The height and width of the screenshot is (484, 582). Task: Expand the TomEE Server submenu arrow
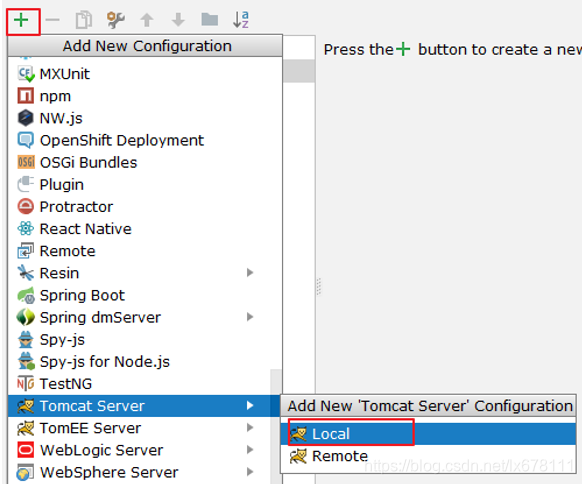click(x=250, y=428)
